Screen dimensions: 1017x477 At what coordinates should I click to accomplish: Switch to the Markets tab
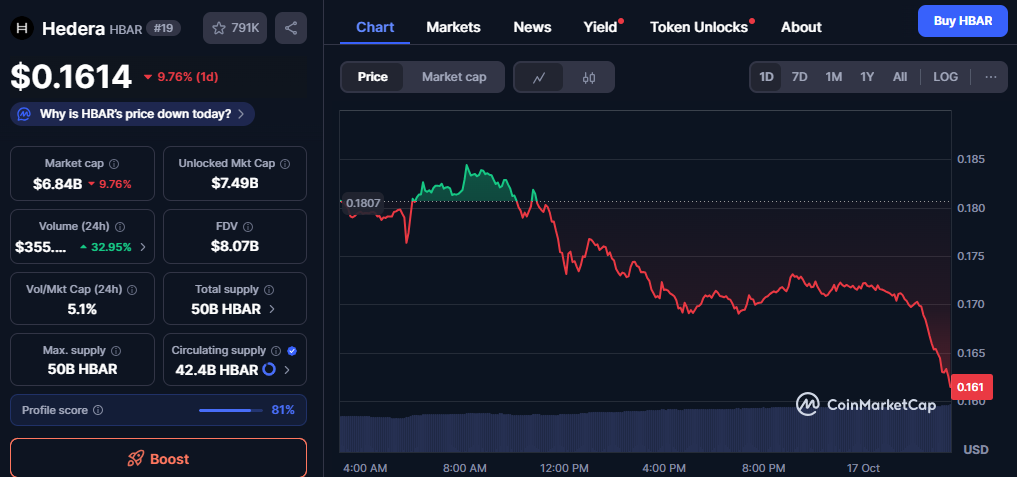click(453, 27)
